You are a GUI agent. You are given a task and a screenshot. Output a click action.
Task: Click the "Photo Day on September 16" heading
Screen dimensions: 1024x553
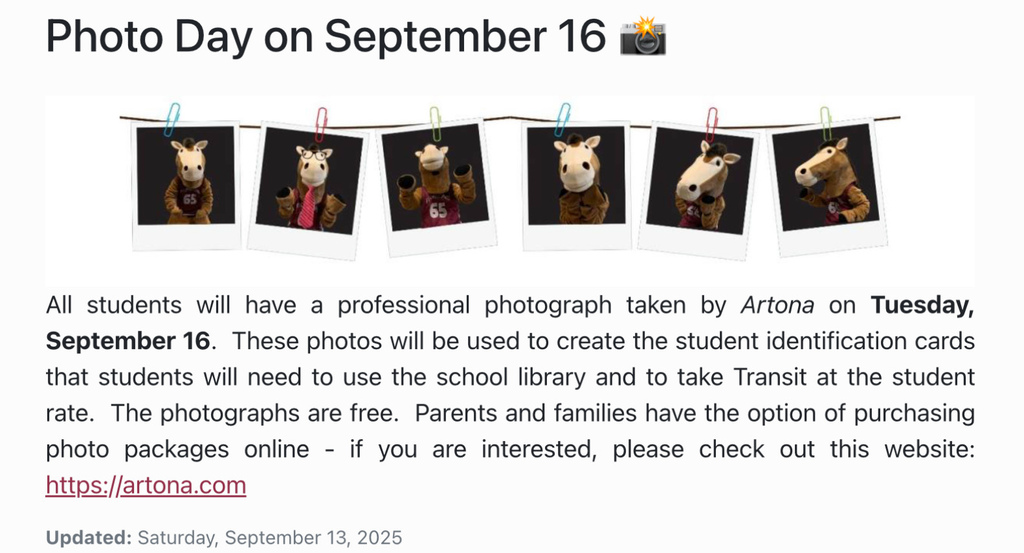point(326,37)
